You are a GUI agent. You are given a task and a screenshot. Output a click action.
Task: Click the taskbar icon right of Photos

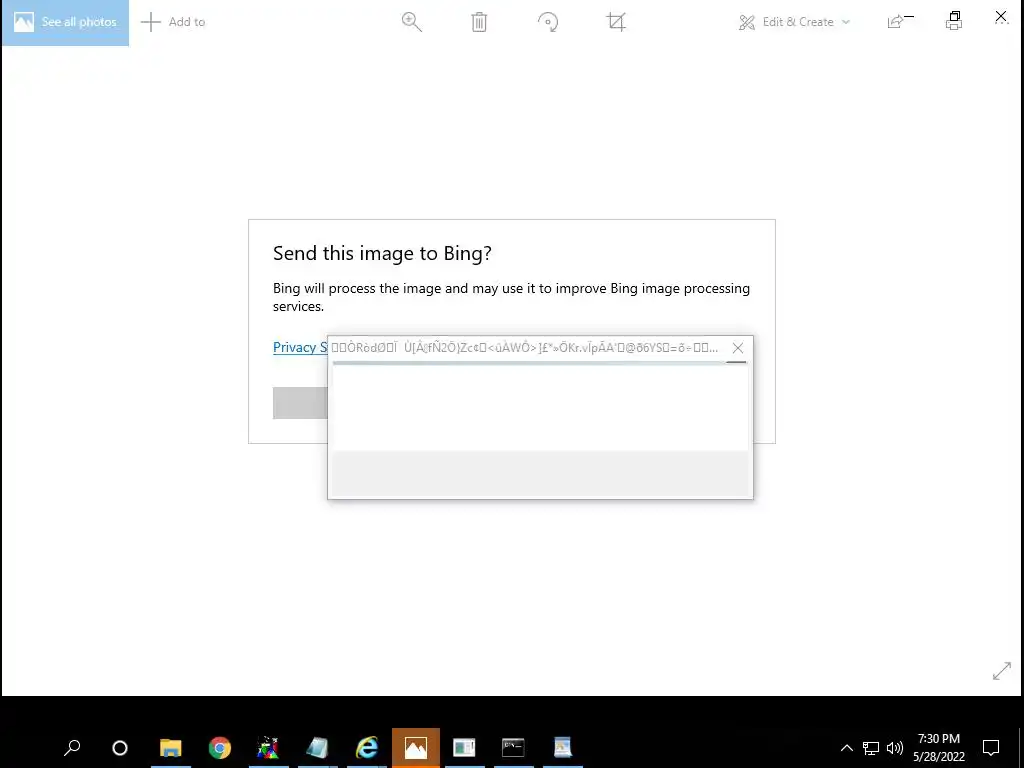(x=464, y=748)
